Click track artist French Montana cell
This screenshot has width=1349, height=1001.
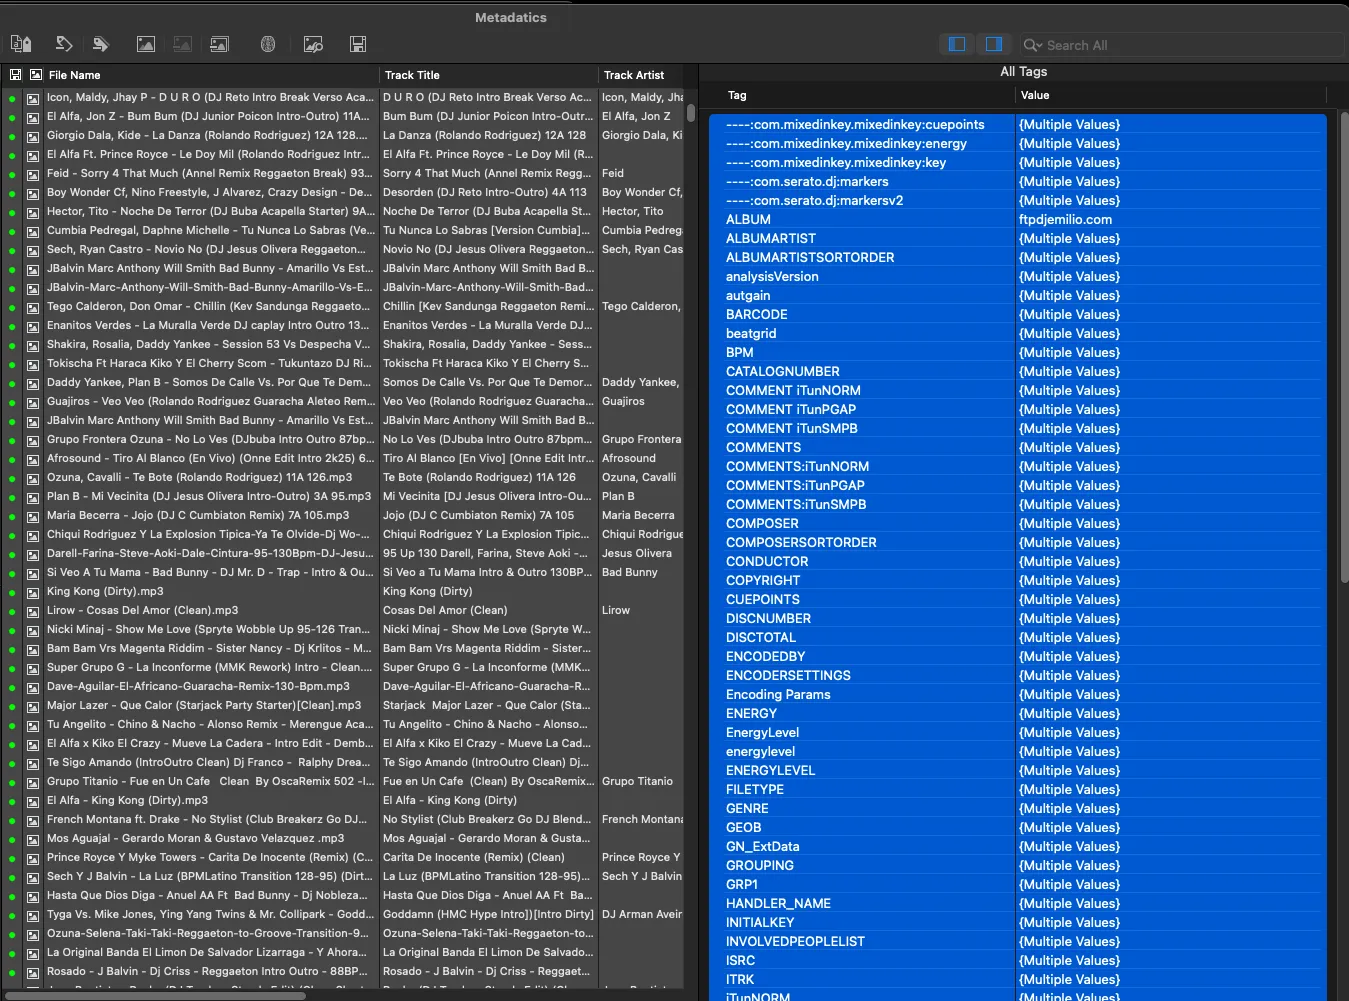[x=642, y=820]
